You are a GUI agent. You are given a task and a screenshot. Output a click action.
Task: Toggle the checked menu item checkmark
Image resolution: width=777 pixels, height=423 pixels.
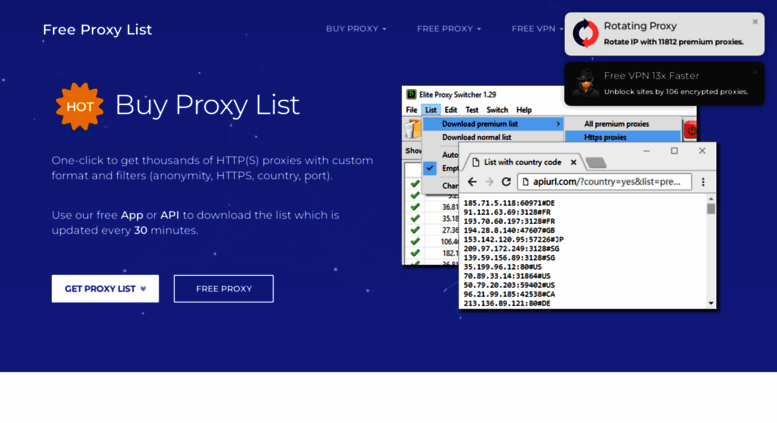click(430, 168)
